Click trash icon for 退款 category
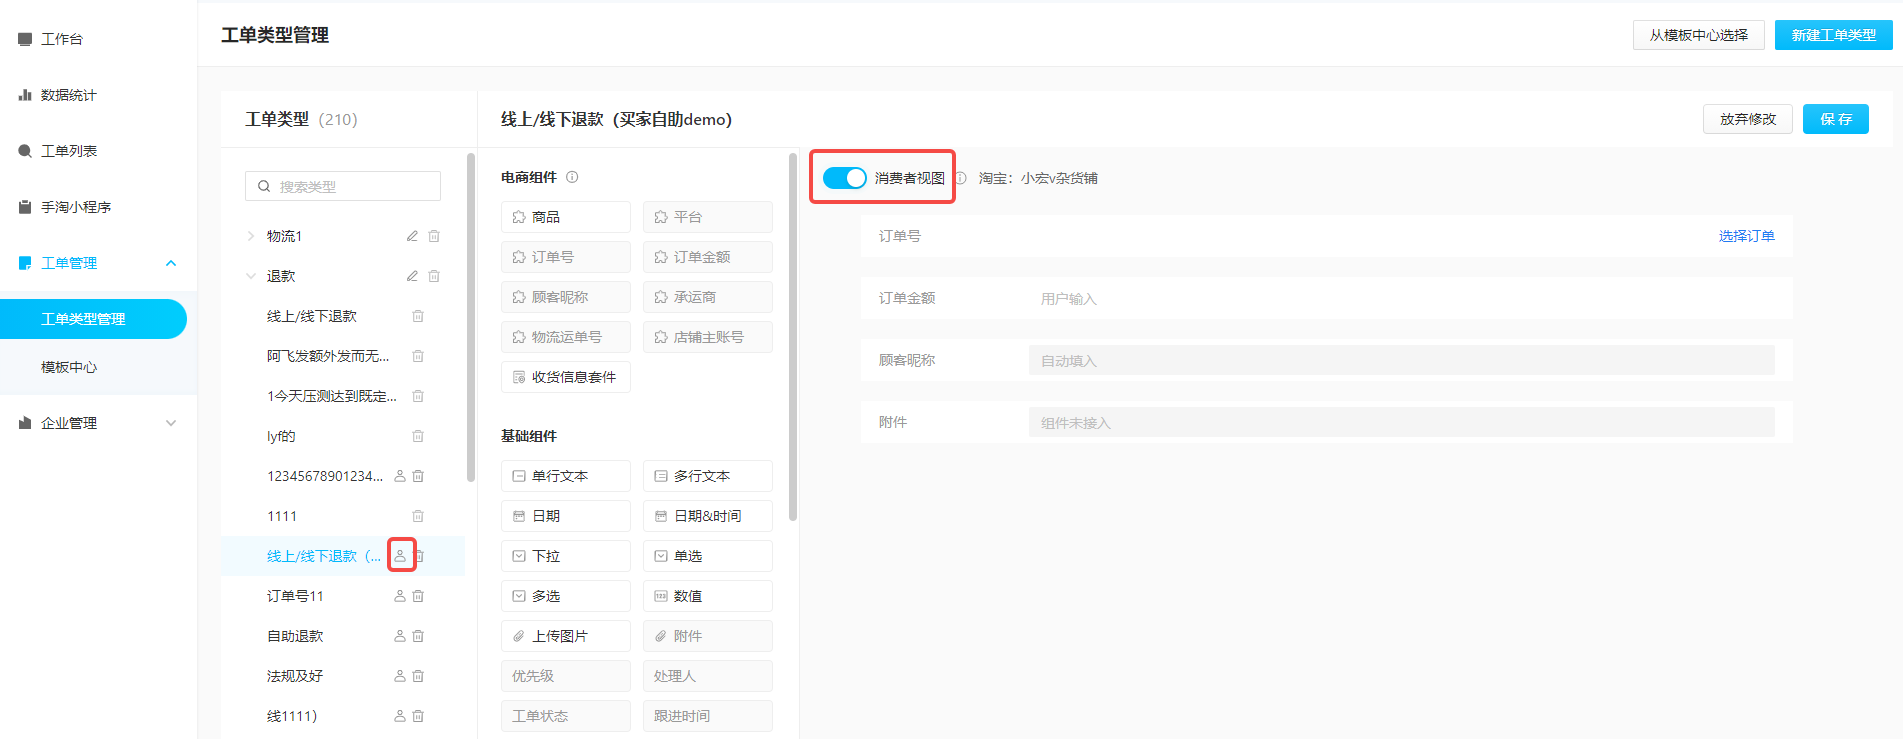The height and width of the screenshot is (739, 1903). point(434,276)
